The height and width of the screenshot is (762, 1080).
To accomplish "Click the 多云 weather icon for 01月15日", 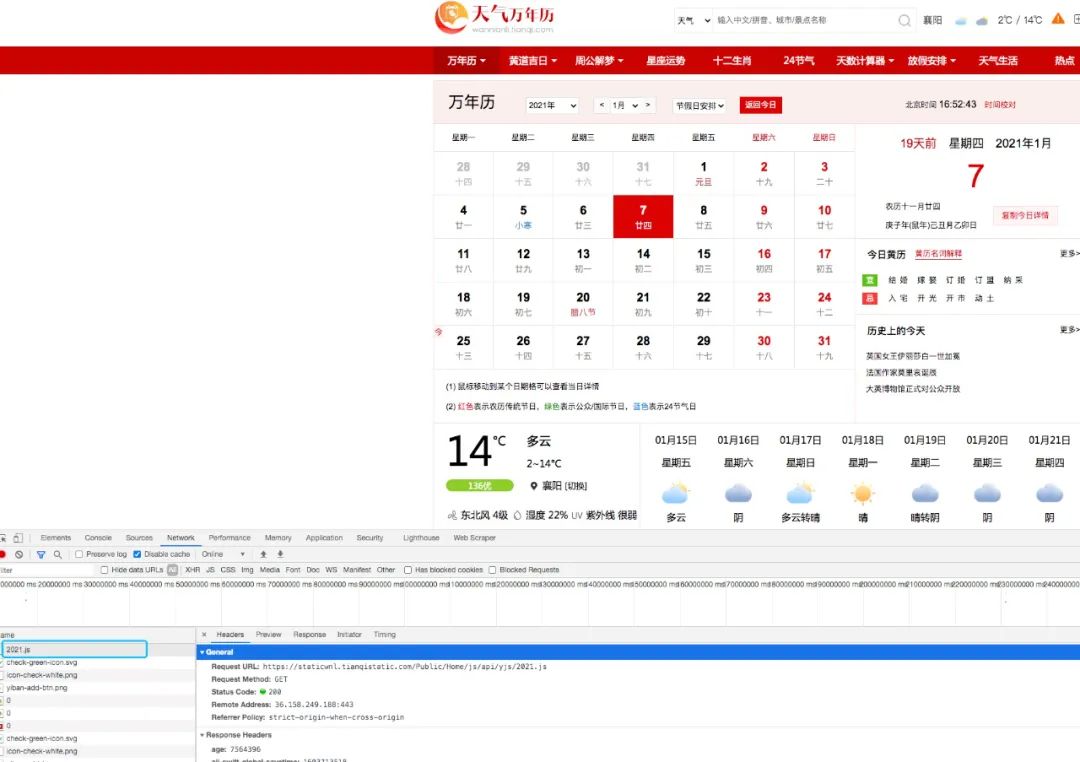I will click(x=676, y=493).
